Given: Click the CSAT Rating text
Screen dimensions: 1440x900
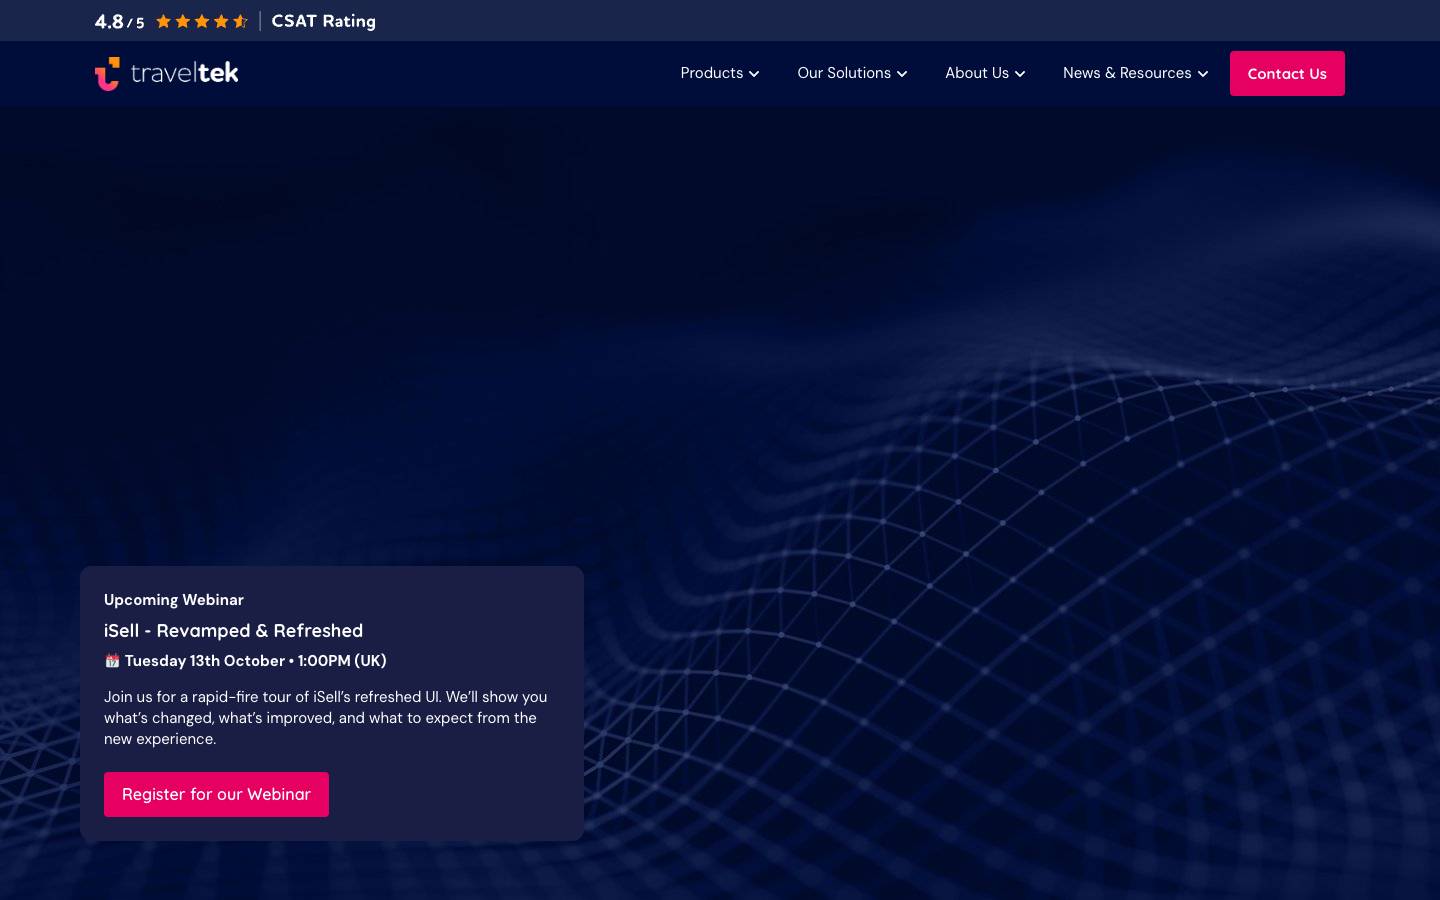Looking at the screenshot, I should pos(324,21).
